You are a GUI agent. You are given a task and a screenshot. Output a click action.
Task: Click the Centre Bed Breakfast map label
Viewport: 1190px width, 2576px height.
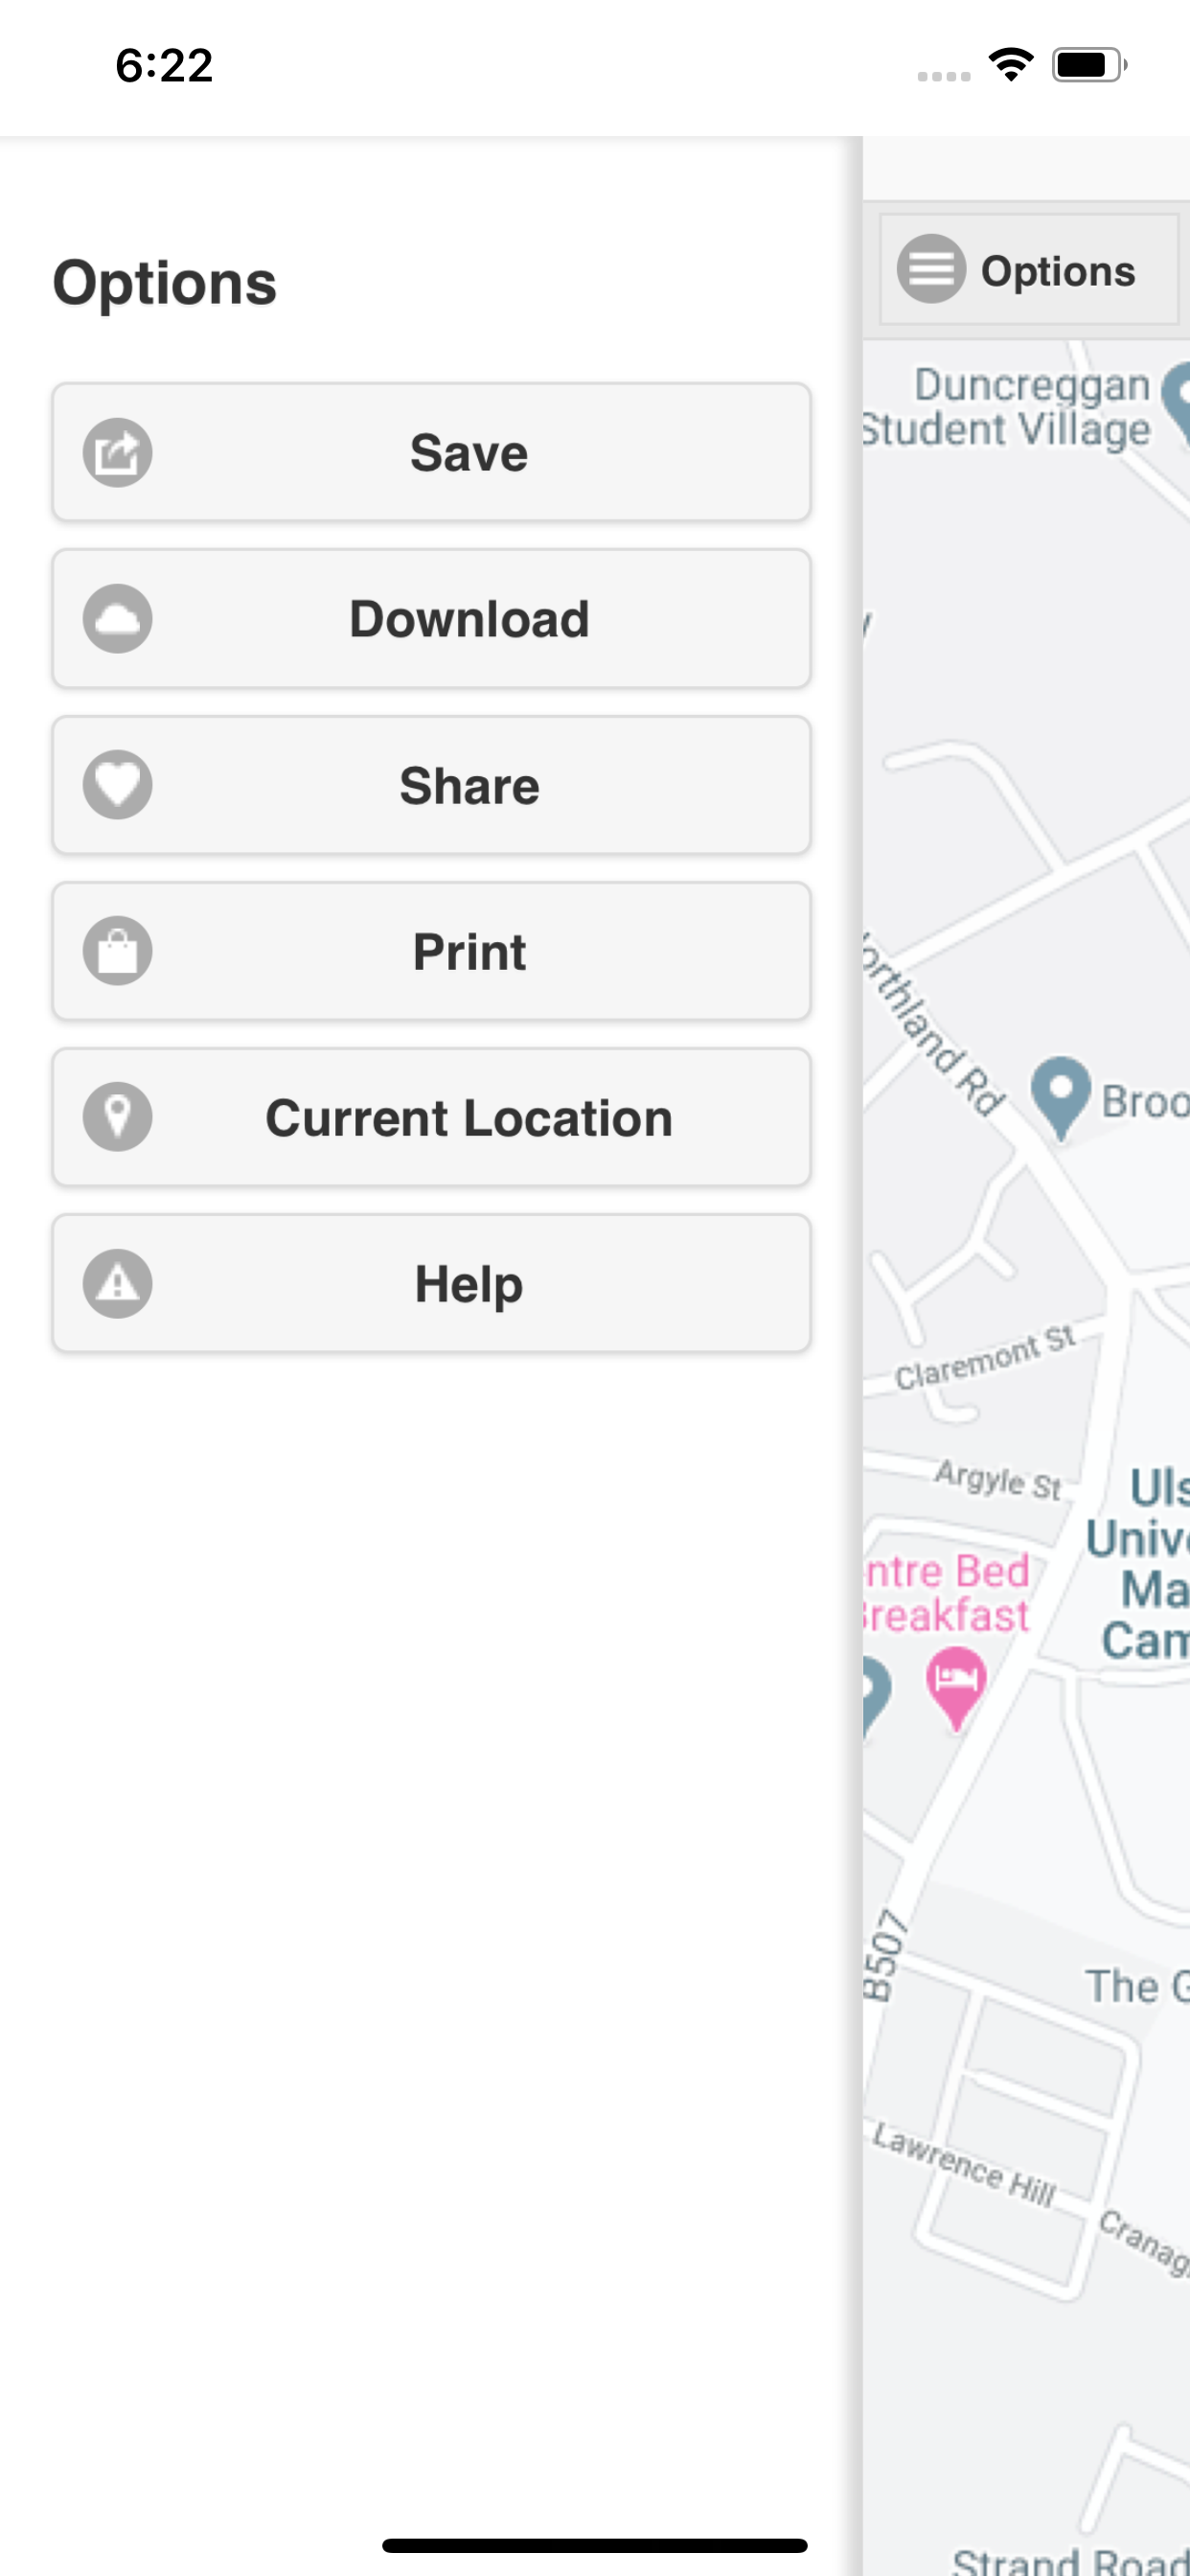pyautogui.click(x=946, y=1593)
